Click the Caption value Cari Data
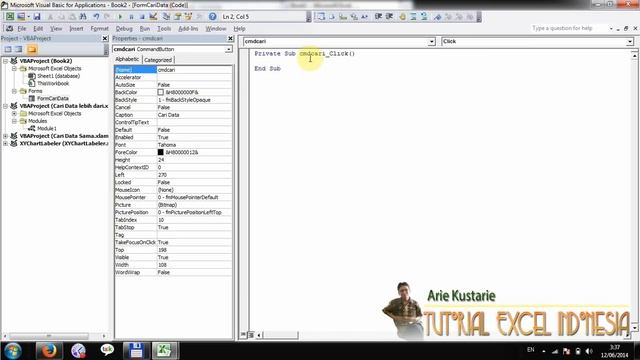The width and height of the screenshot is (640, 360). pos(169,115)
